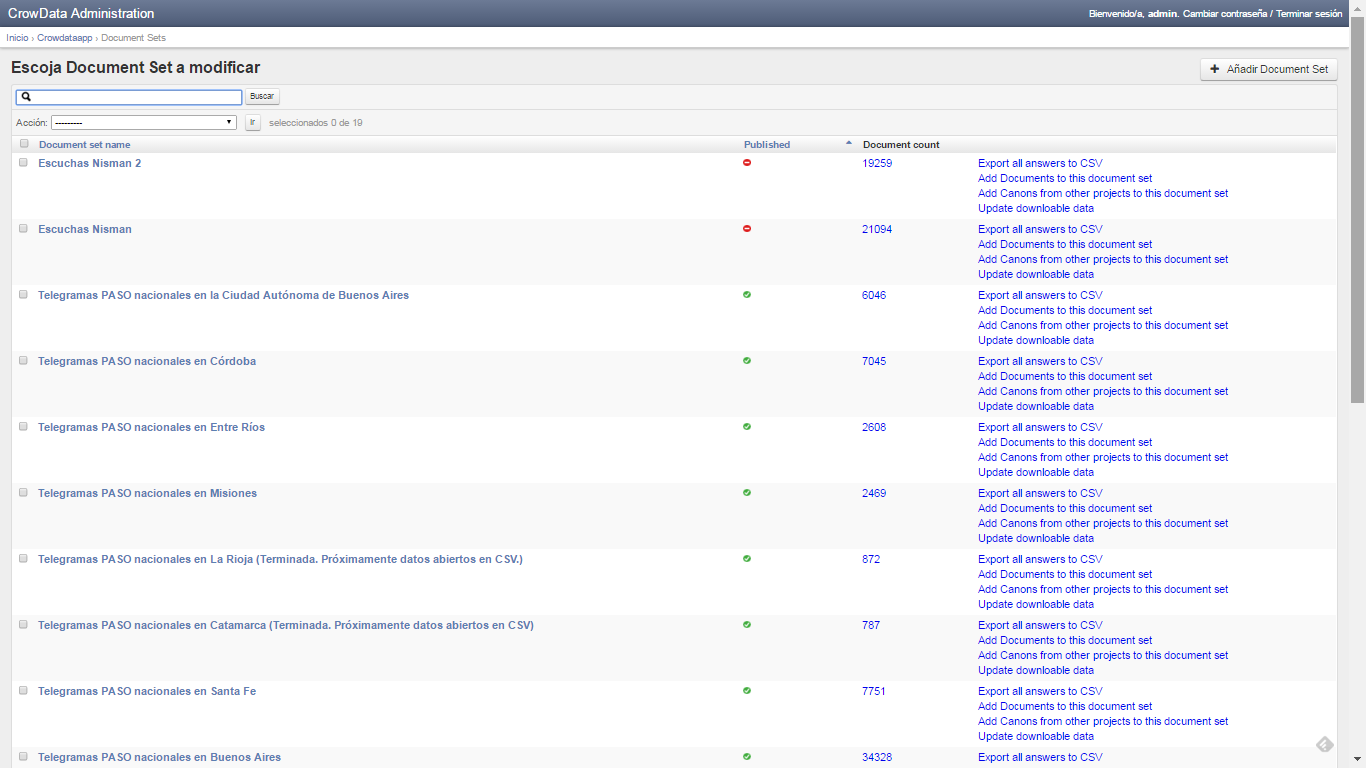Open Telegramas PASO nacionales en Buenos Aires

coord(160,757)
